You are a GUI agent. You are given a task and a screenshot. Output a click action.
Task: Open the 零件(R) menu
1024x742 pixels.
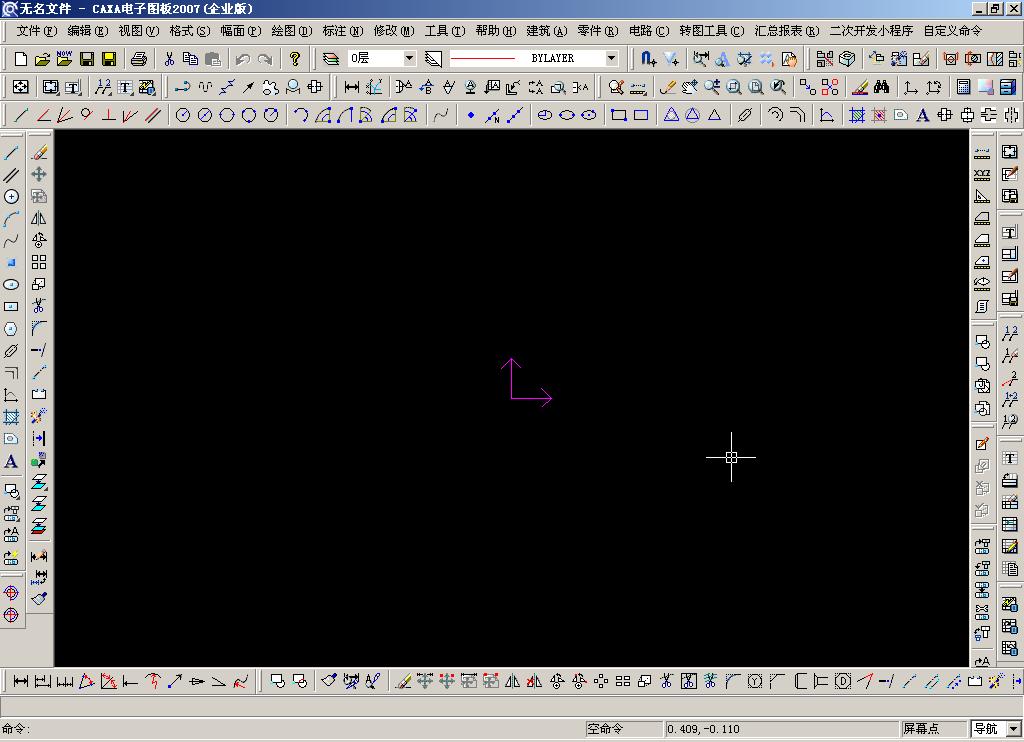tap(598, 31)
